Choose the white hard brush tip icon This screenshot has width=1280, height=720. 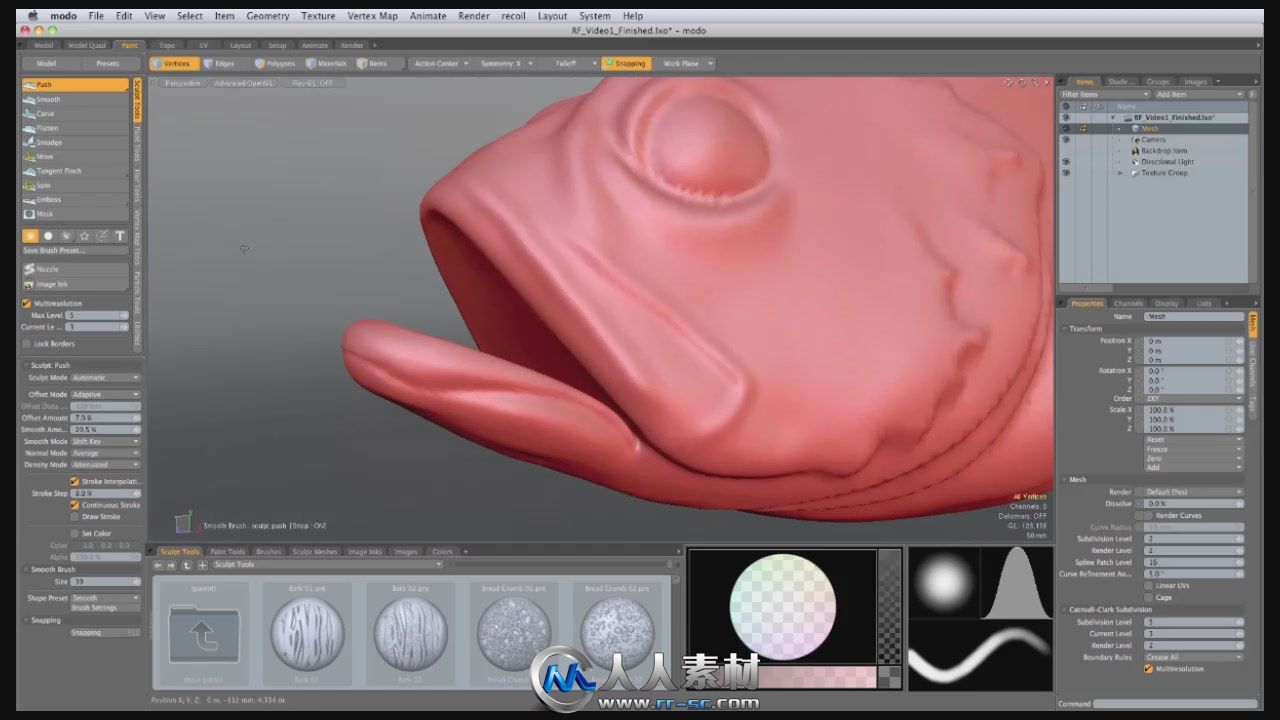click(x=48, y=236)
